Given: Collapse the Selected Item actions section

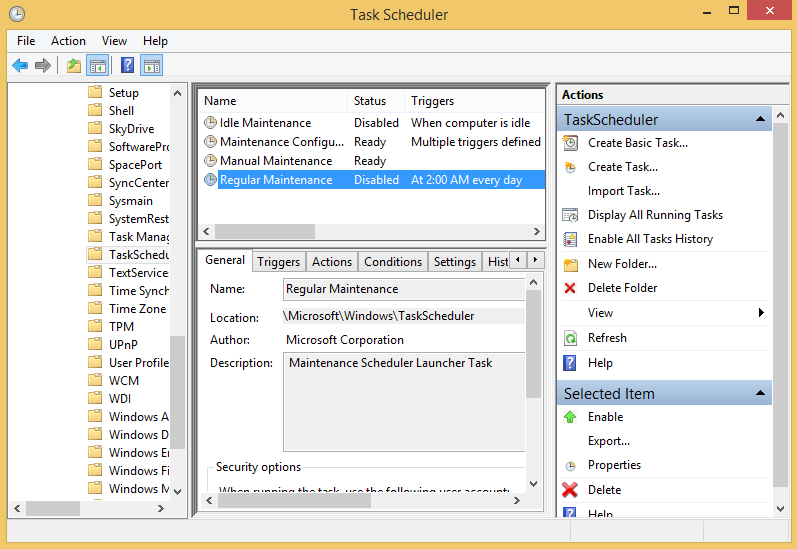Looking at the screenshot, I should 760,393.
